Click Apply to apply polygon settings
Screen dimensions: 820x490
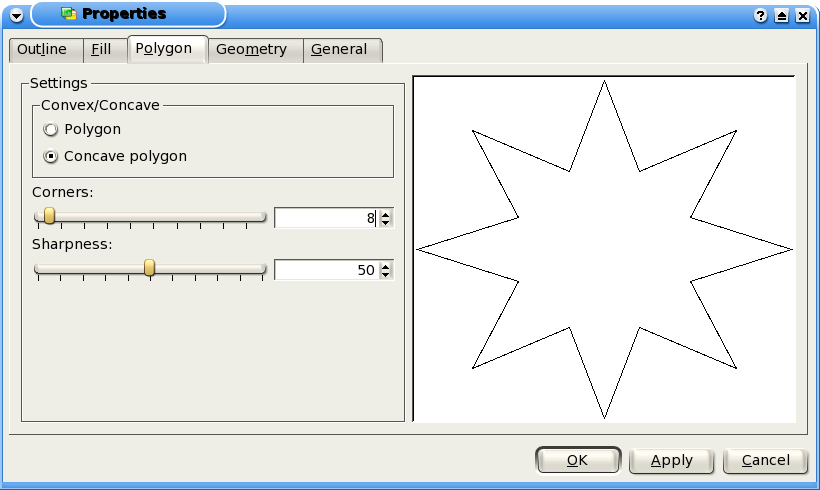pyautogui.click(x=671, y=460)
